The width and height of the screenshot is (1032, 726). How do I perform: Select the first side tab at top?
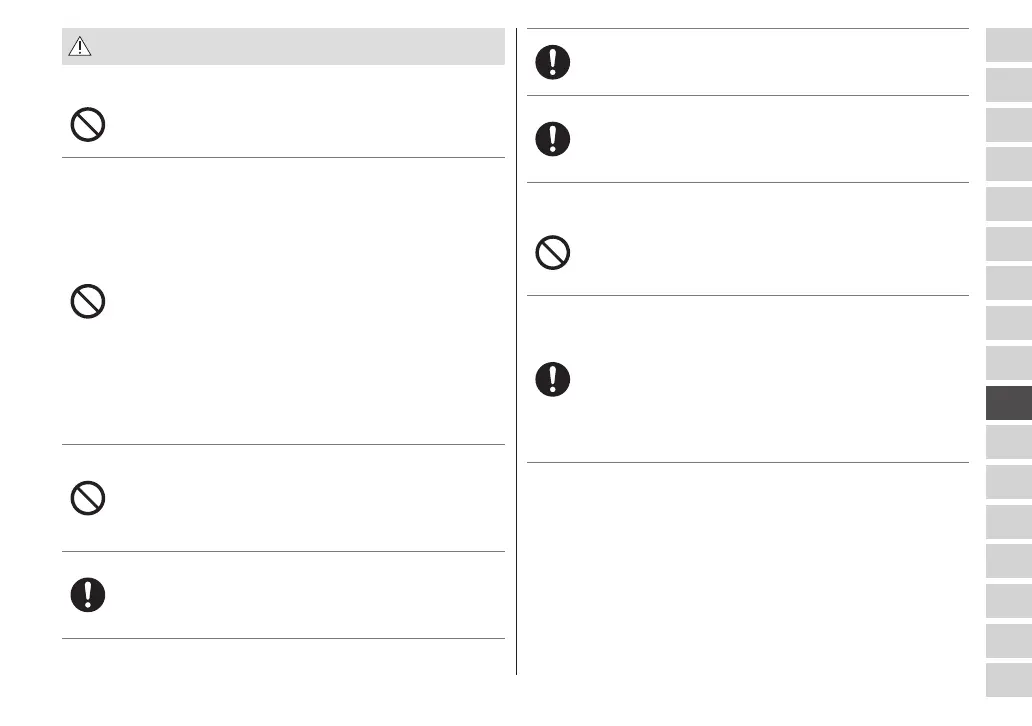(x=1008, y=45)
